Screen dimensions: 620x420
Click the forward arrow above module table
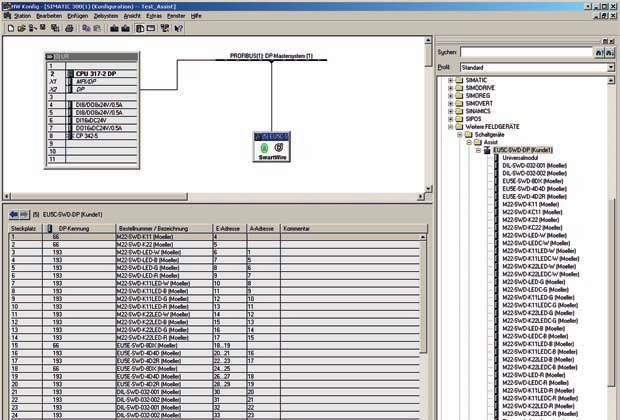(24, 214)
